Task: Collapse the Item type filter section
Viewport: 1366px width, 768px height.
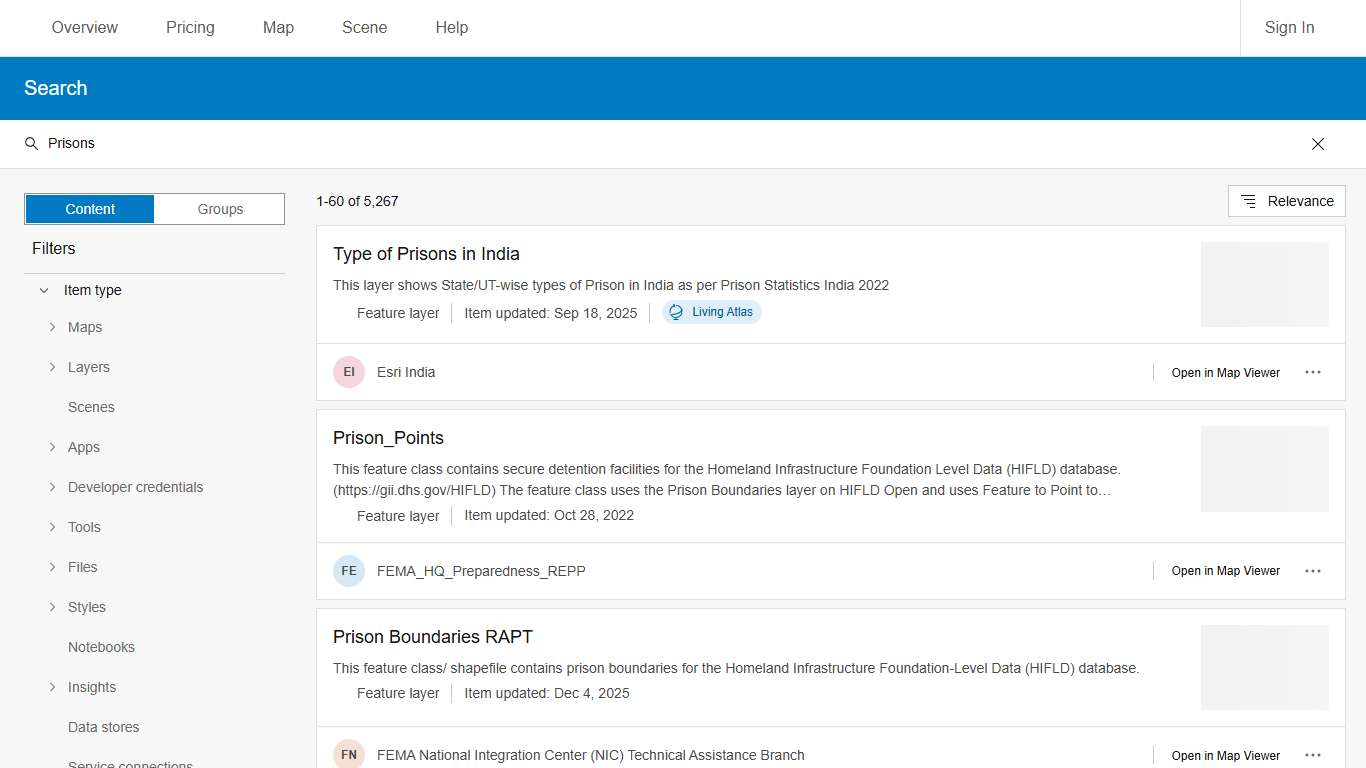Action: (44, 290)
